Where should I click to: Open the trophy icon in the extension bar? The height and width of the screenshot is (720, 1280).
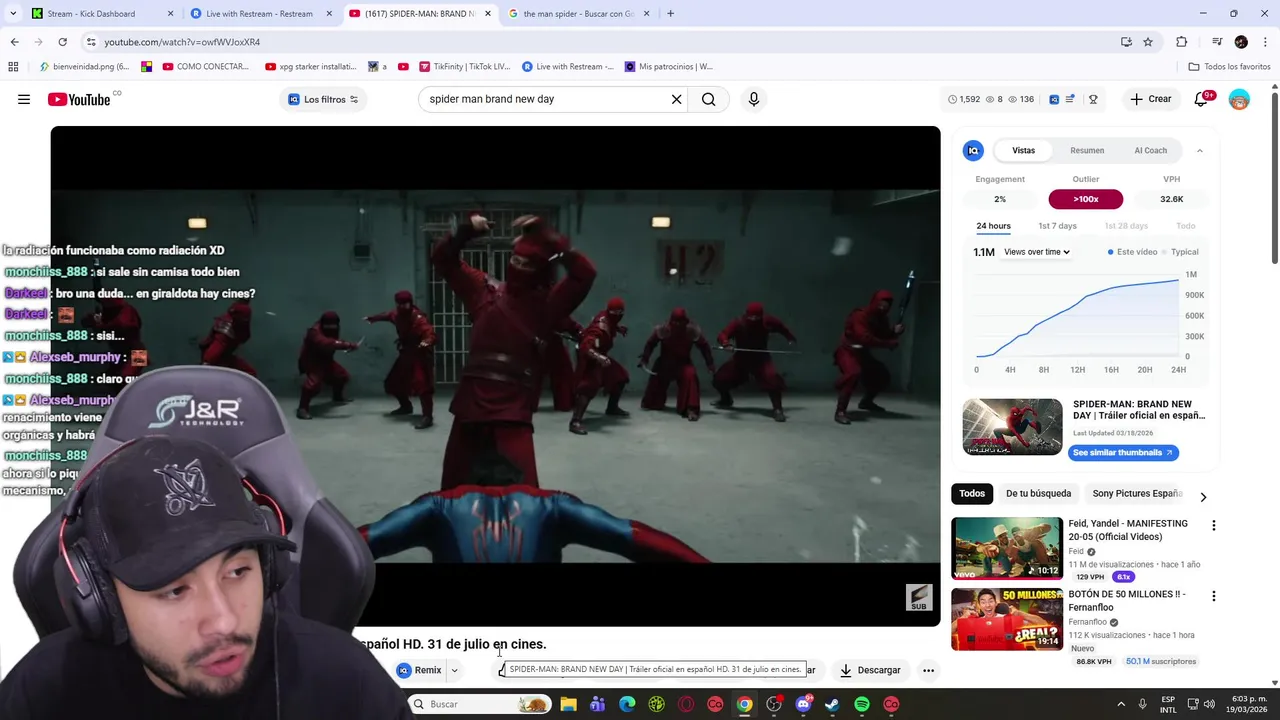tap(1093, 99)
